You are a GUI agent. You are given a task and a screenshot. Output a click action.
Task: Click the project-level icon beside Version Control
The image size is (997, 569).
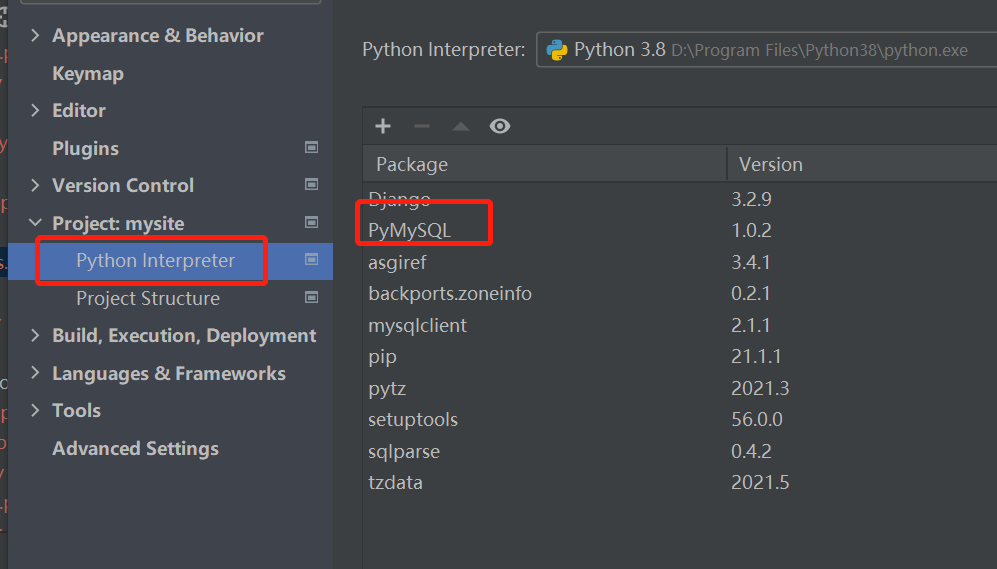312,185
